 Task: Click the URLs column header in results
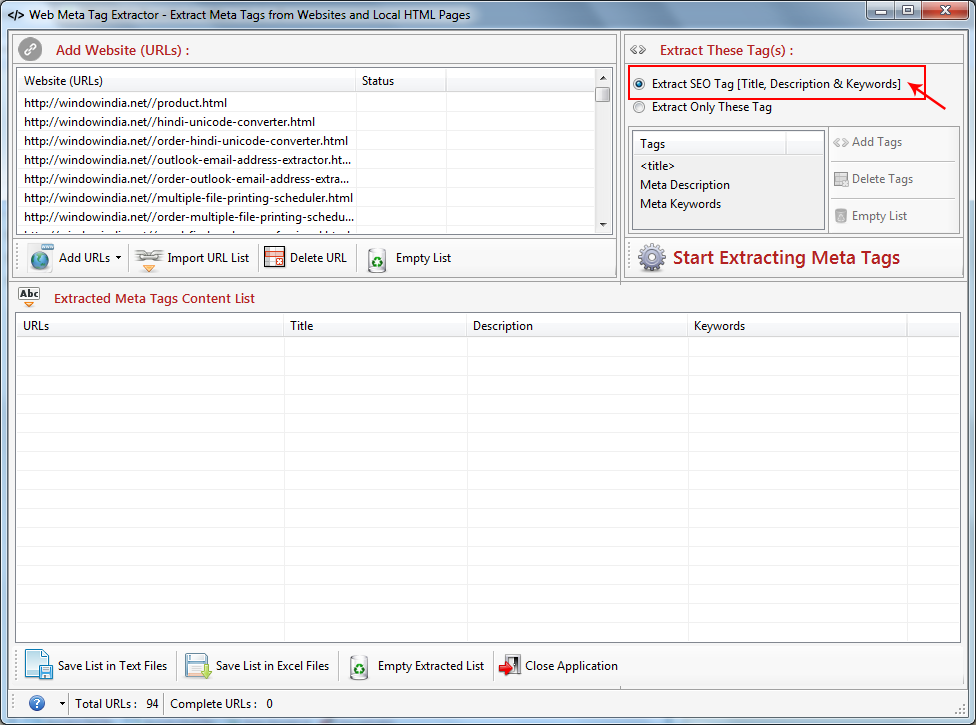click(x=150, y=326)
